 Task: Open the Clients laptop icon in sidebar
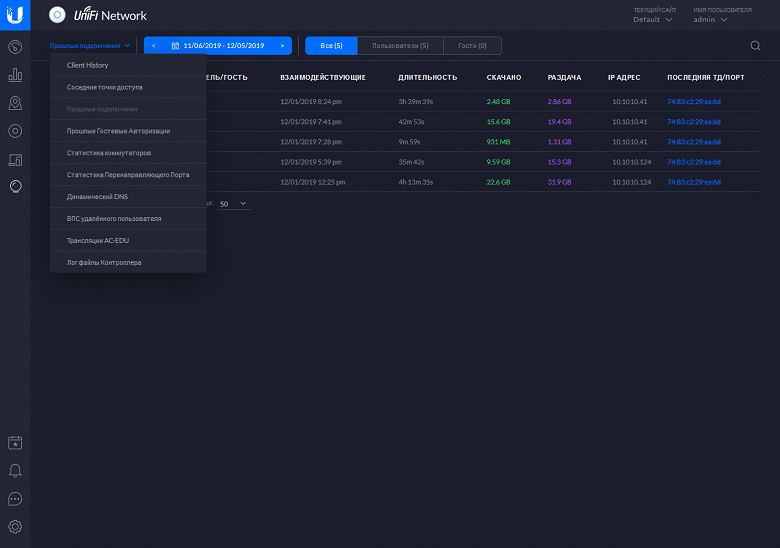click(15, 158)
